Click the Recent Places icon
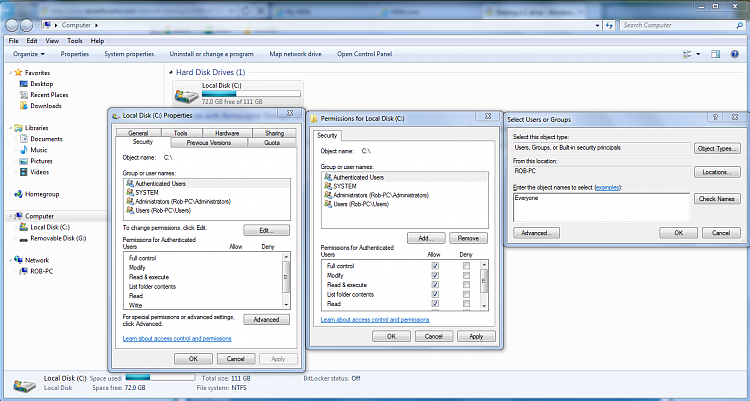This screenshot has width=750, height=401. (23, 95)
